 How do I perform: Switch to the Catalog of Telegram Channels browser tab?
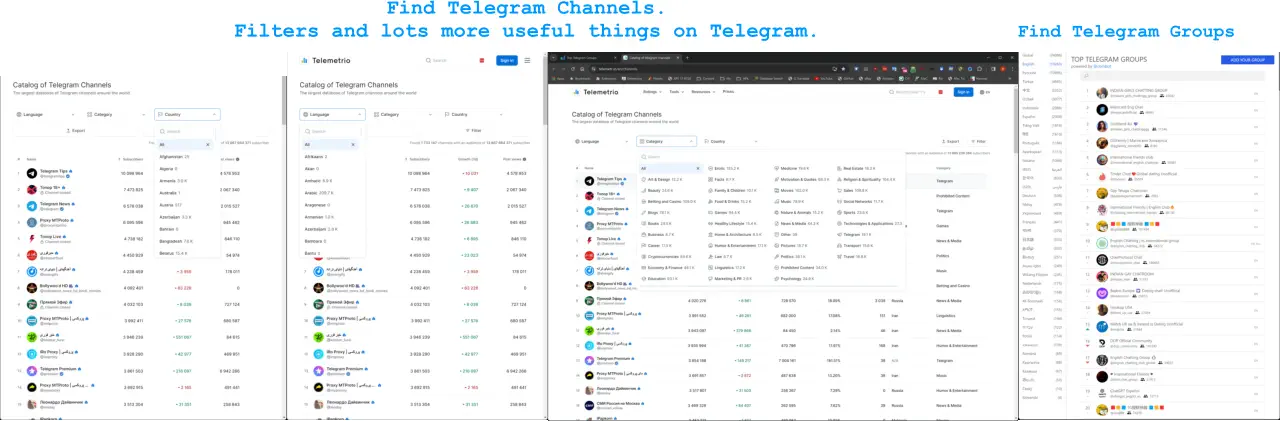(652, 57)
